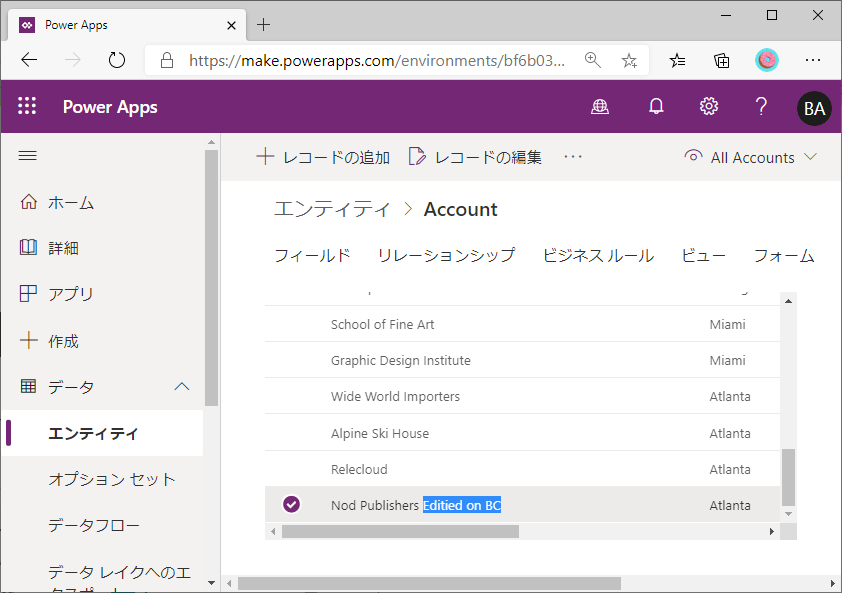Select エンティティ in the sidebar
Viewport: 842px width, 593px height.
point(102,433)
